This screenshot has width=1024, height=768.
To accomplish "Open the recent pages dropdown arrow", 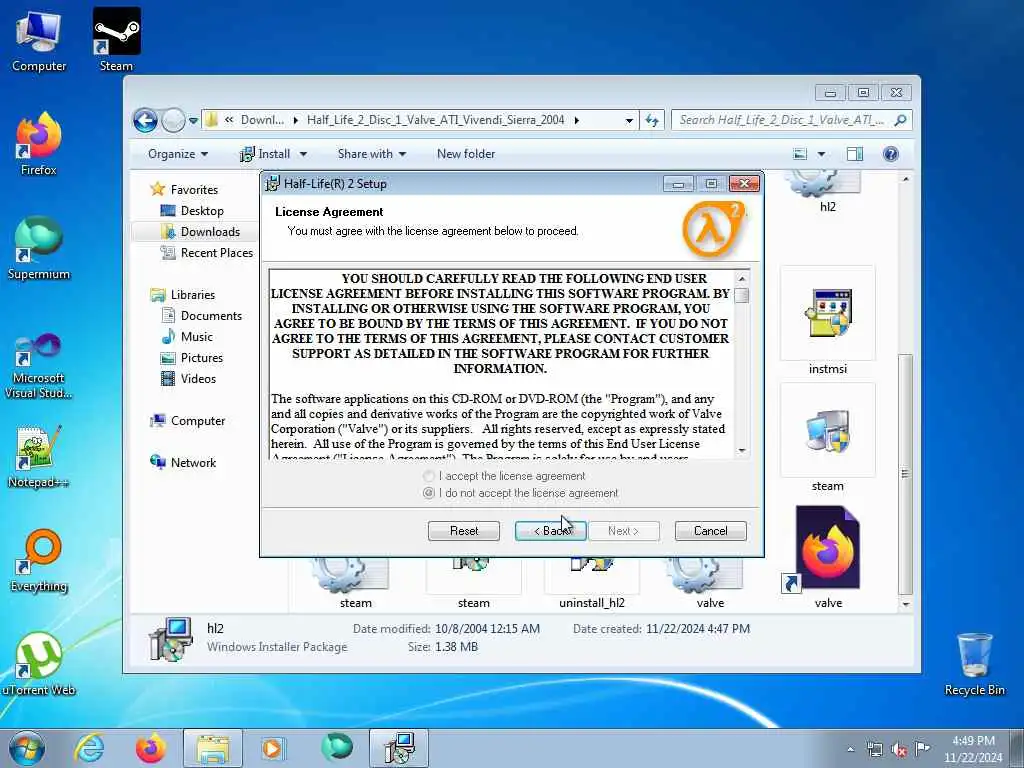I will [x=193, y=121].
